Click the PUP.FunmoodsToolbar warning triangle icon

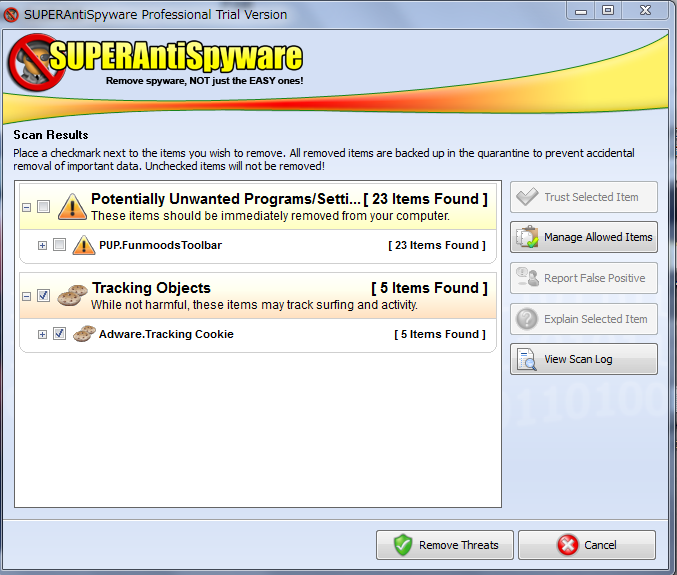[83, 245]
